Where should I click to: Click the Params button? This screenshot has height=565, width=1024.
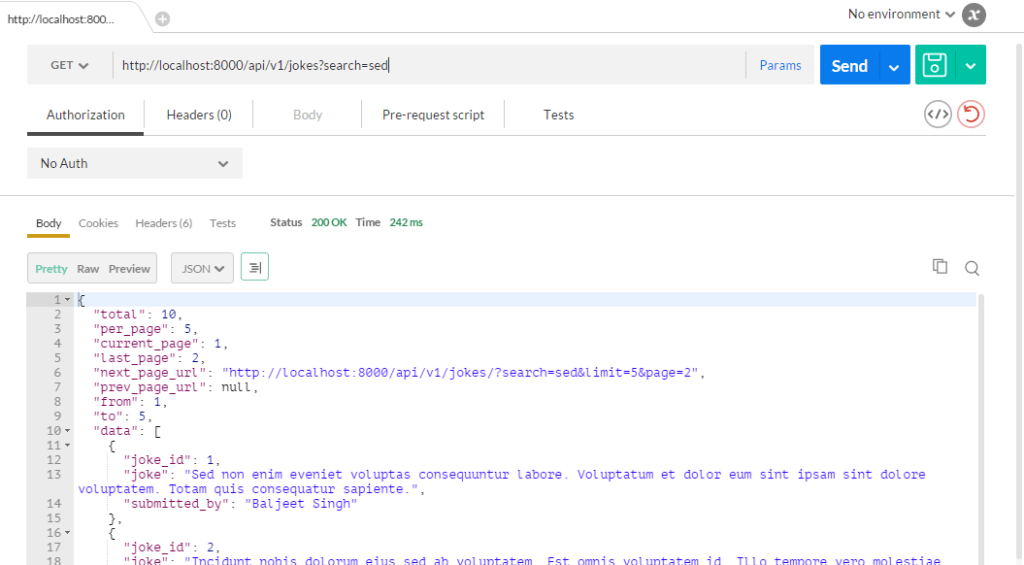coord(780,65)
